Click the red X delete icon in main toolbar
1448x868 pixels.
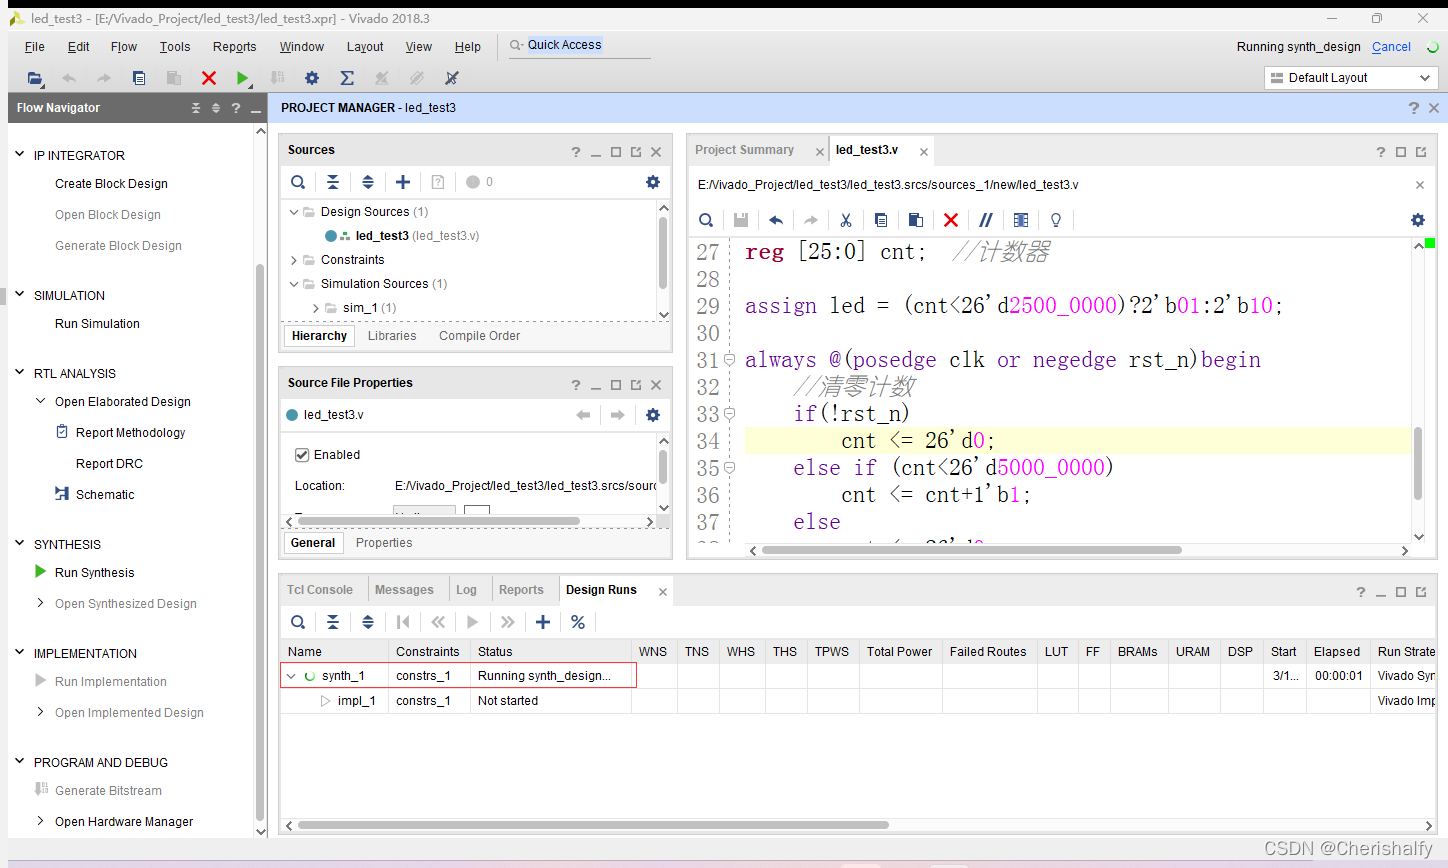(209, 78)
